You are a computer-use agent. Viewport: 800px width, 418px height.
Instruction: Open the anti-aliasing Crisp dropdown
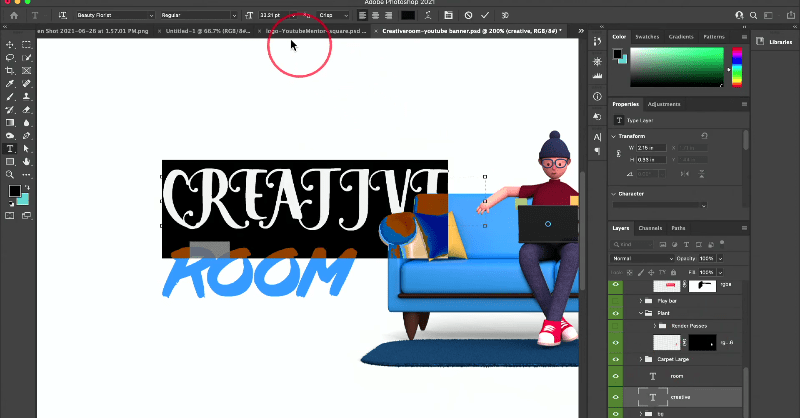tap(346, 15)
